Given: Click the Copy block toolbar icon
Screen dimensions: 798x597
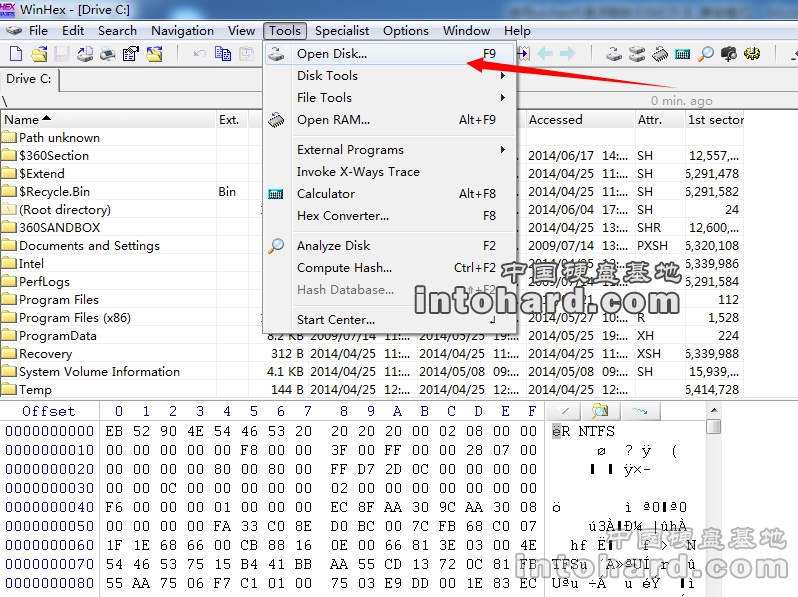Looking at the screenshot, I should pos(223,53).
